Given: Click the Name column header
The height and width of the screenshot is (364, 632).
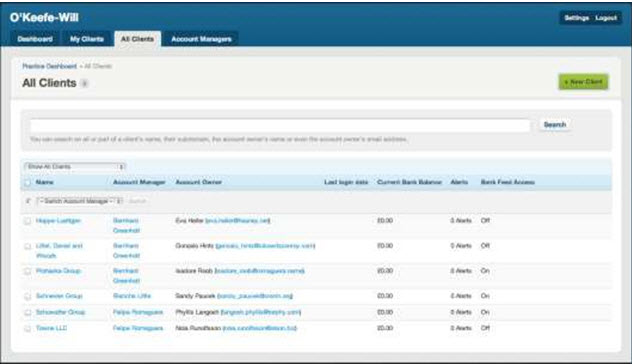Looking at the screenshot, I should click(x=44, y=182).
